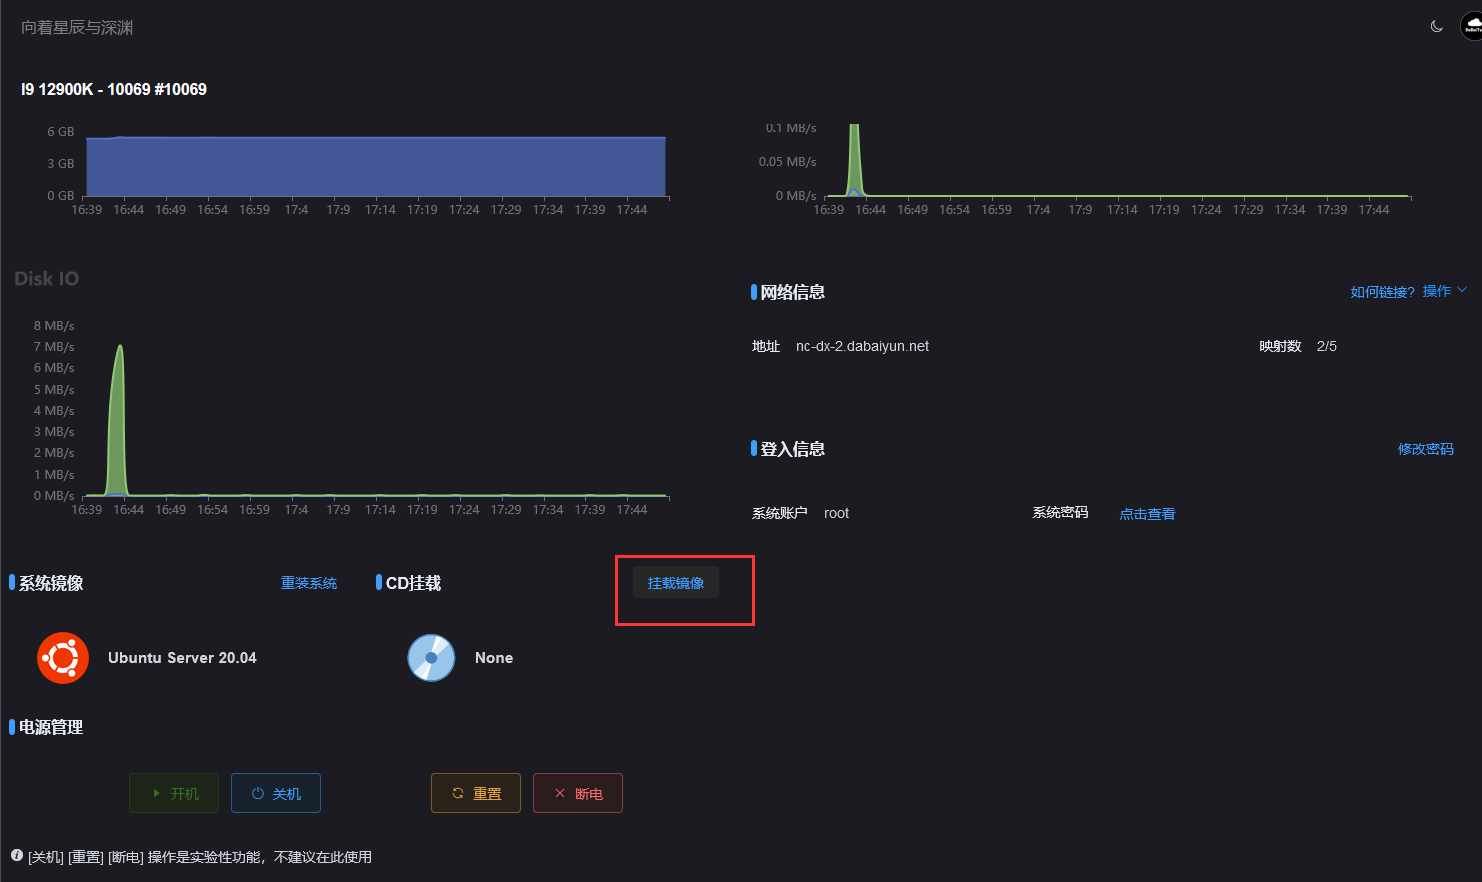This screenshot has height=882, width=1482.
Task: Click the 开机 power-on button
Action: point(174,793)
